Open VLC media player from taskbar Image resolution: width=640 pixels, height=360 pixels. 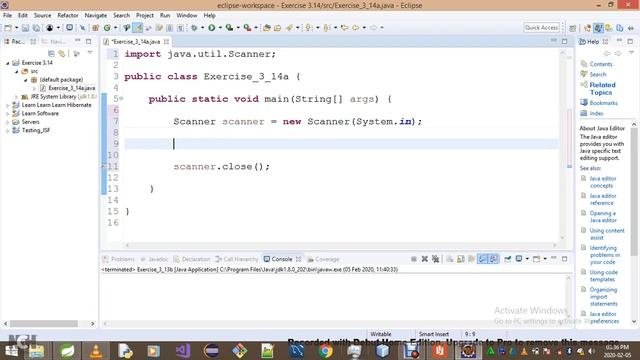click(96, 351)
